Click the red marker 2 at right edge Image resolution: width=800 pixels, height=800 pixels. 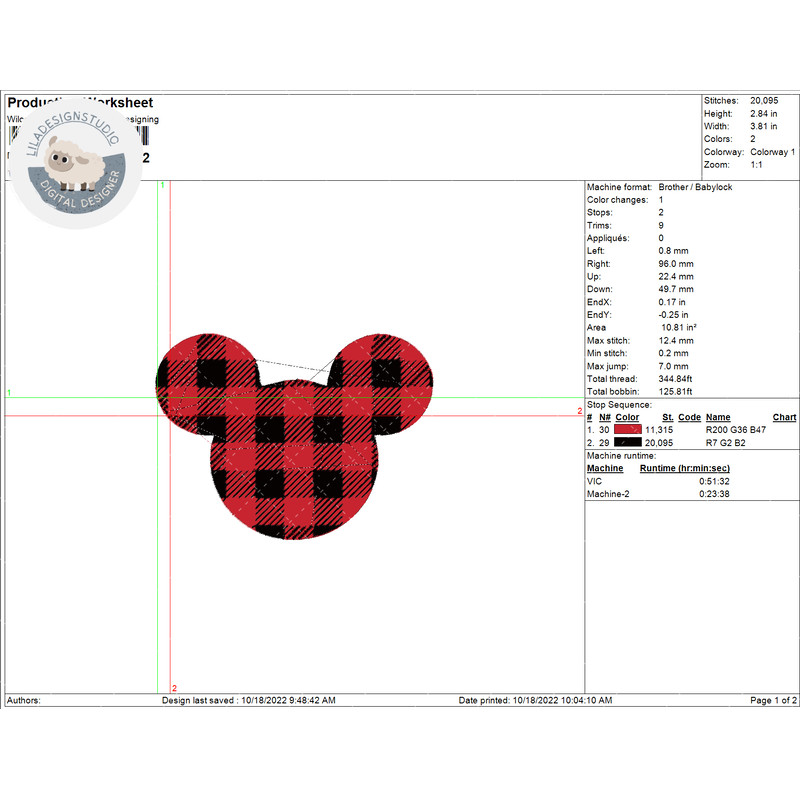pos(579,411)
